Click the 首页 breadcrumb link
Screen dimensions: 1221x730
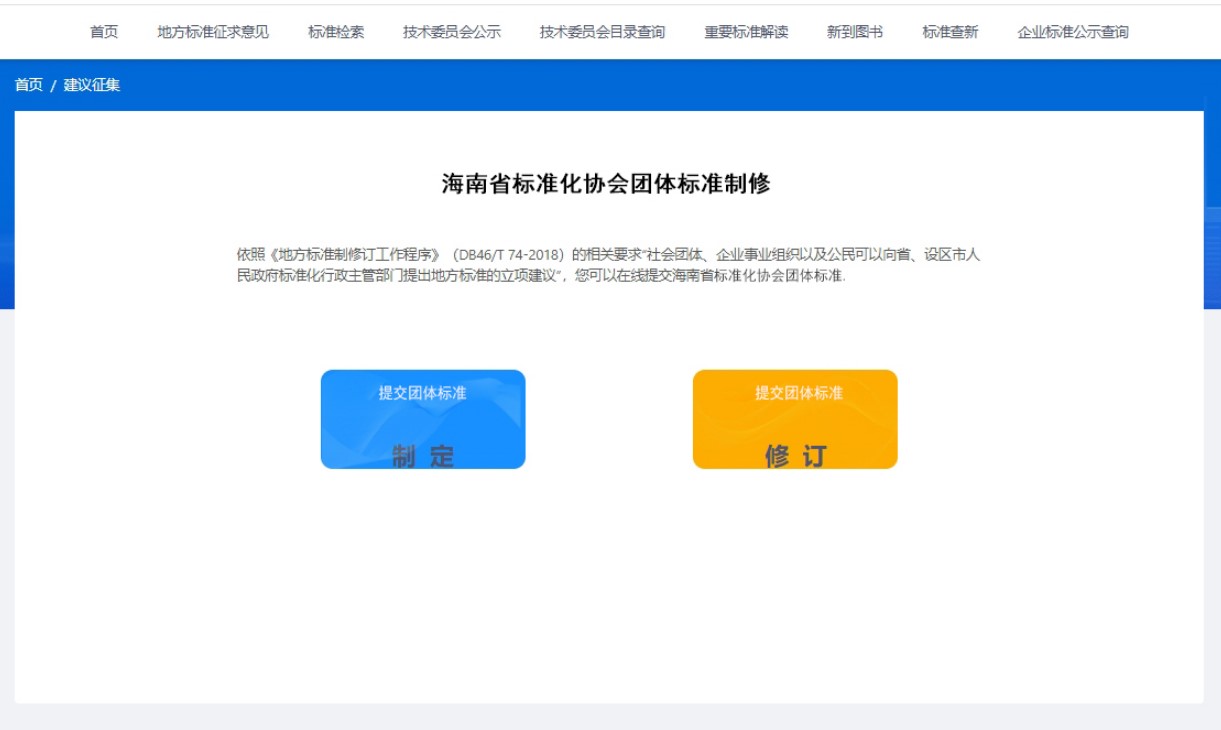29,85
